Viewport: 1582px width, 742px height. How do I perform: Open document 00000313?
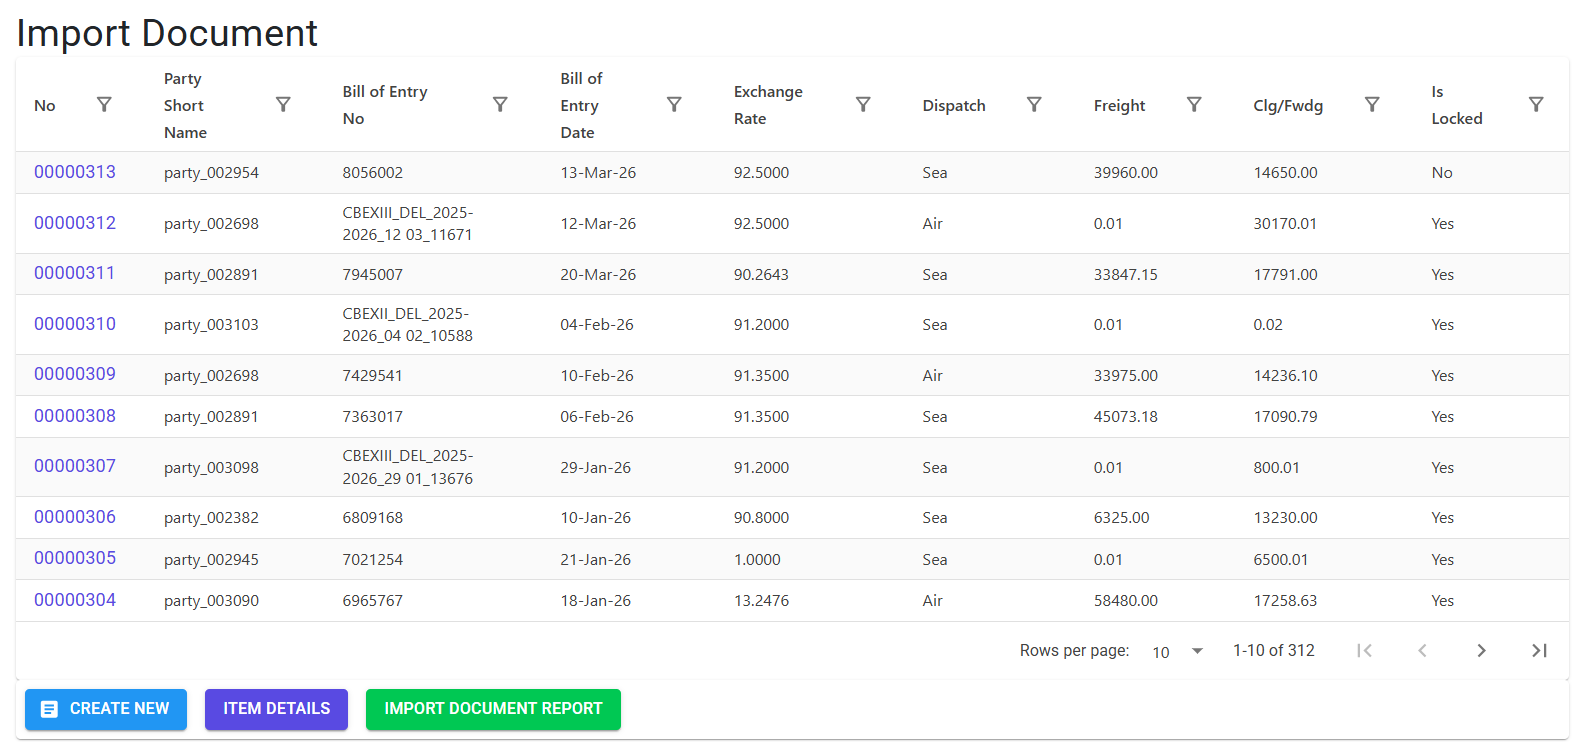[x=75, y=172]
